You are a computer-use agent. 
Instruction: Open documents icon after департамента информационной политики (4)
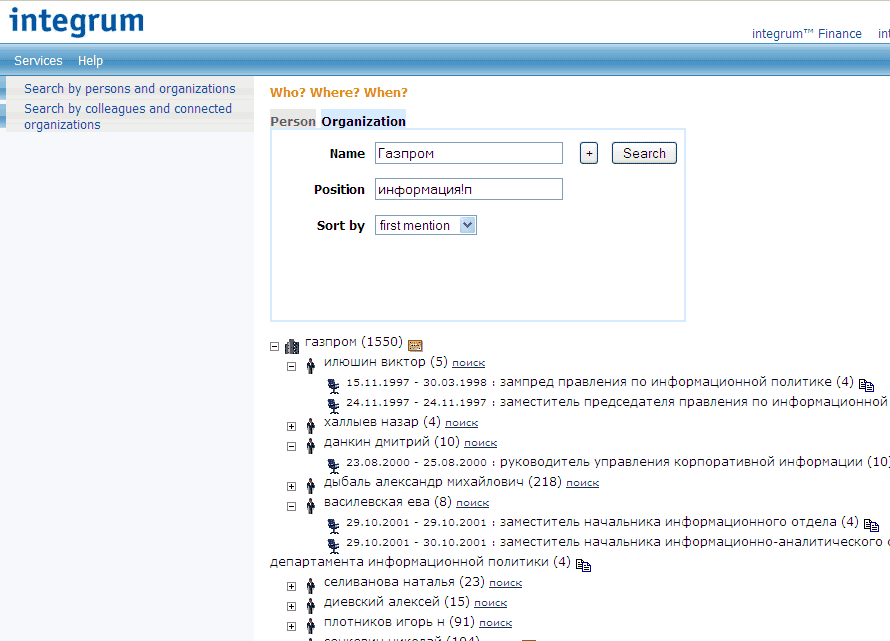pyautogui.click(x=584, y=565)
